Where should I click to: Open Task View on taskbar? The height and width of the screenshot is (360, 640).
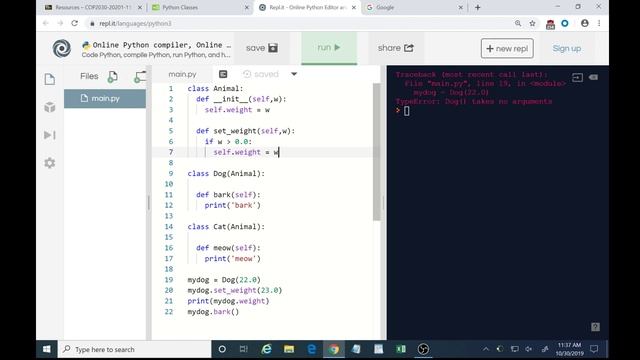coord(244,349)
